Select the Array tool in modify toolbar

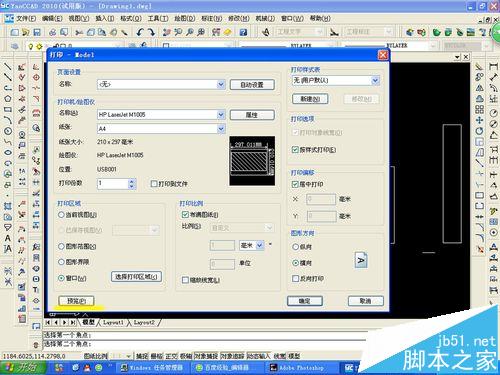point(479,109)
